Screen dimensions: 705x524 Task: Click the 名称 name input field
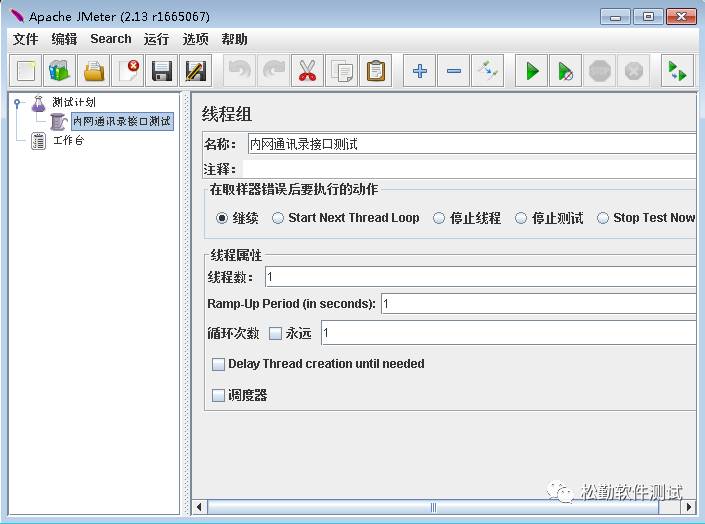[x=472, y=144]
